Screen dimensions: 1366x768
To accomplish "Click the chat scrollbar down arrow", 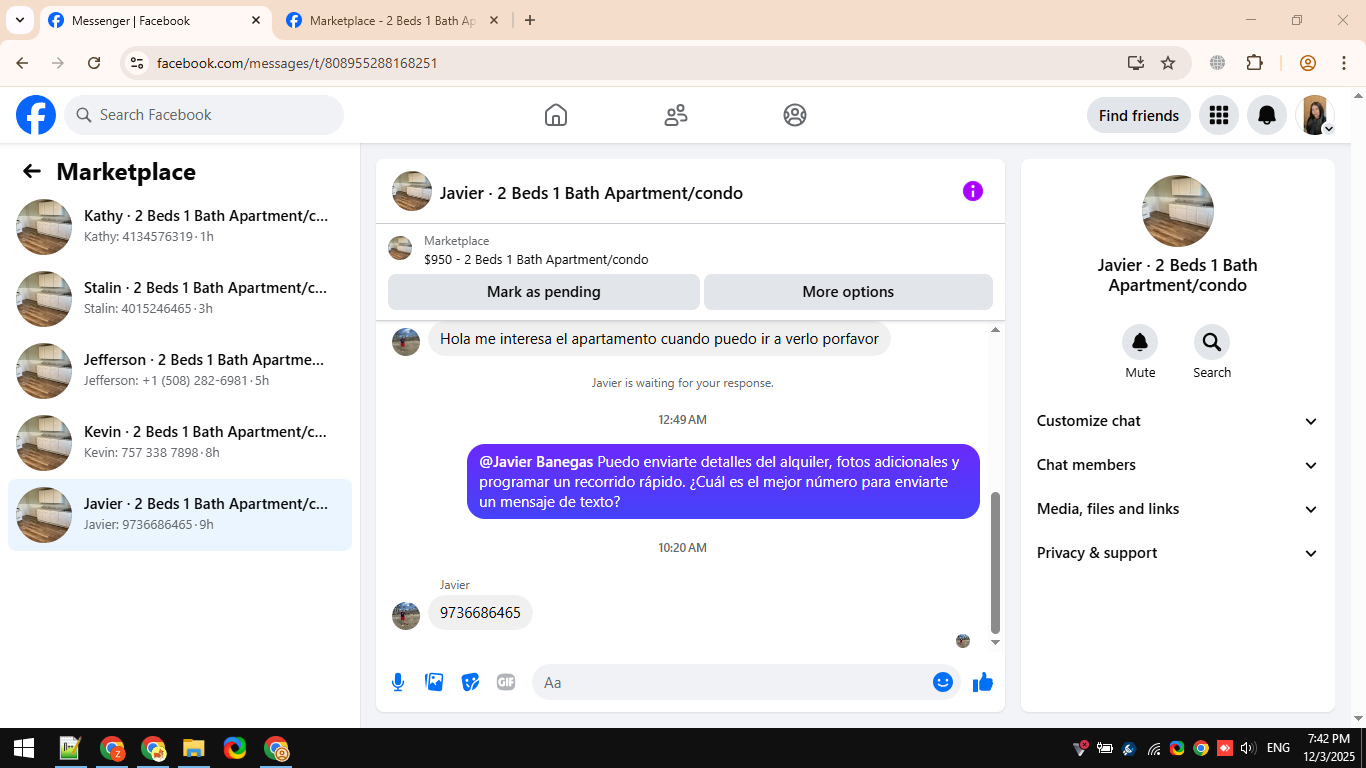I will [995, 642].
